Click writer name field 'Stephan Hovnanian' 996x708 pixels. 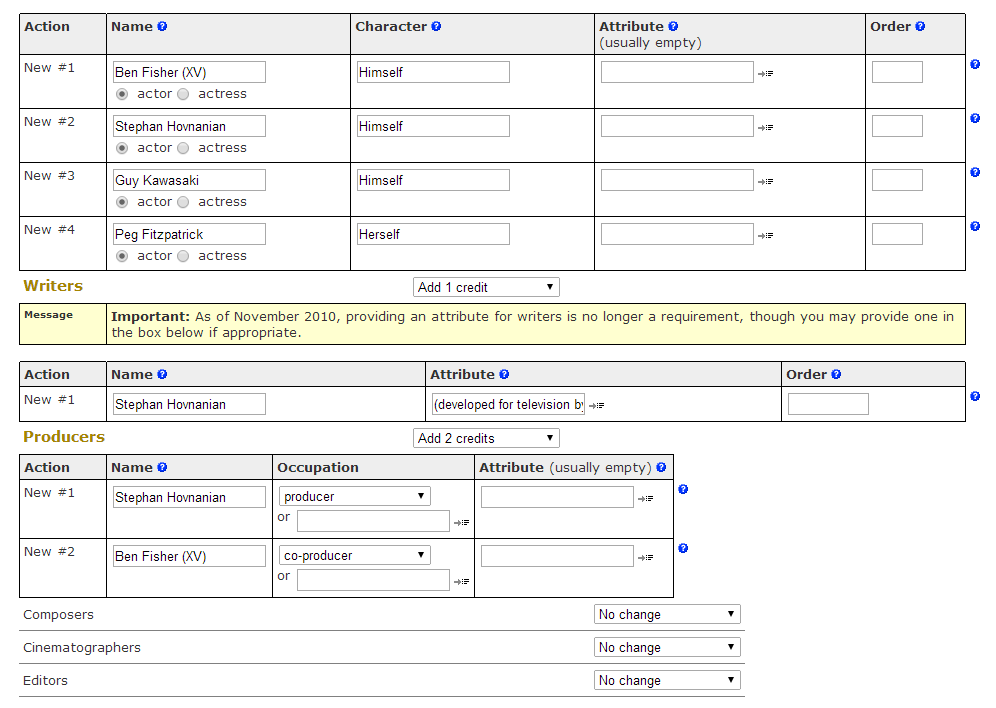[189, 404]
